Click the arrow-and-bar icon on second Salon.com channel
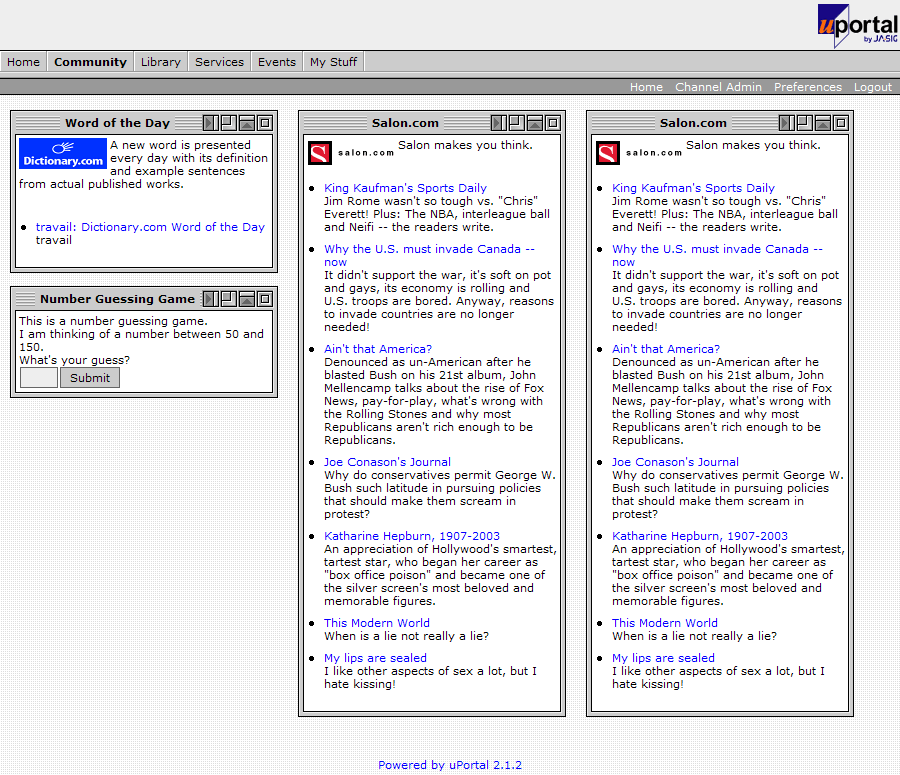 point(787,123)
